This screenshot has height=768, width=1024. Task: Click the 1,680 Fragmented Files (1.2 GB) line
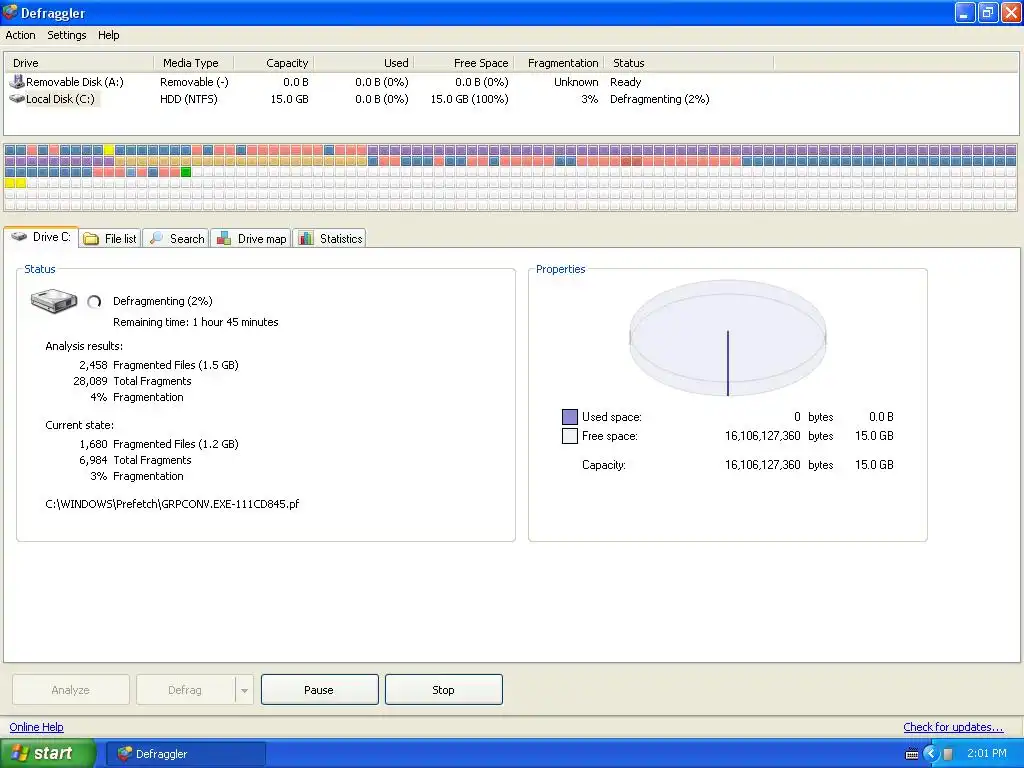click(159, 444)
